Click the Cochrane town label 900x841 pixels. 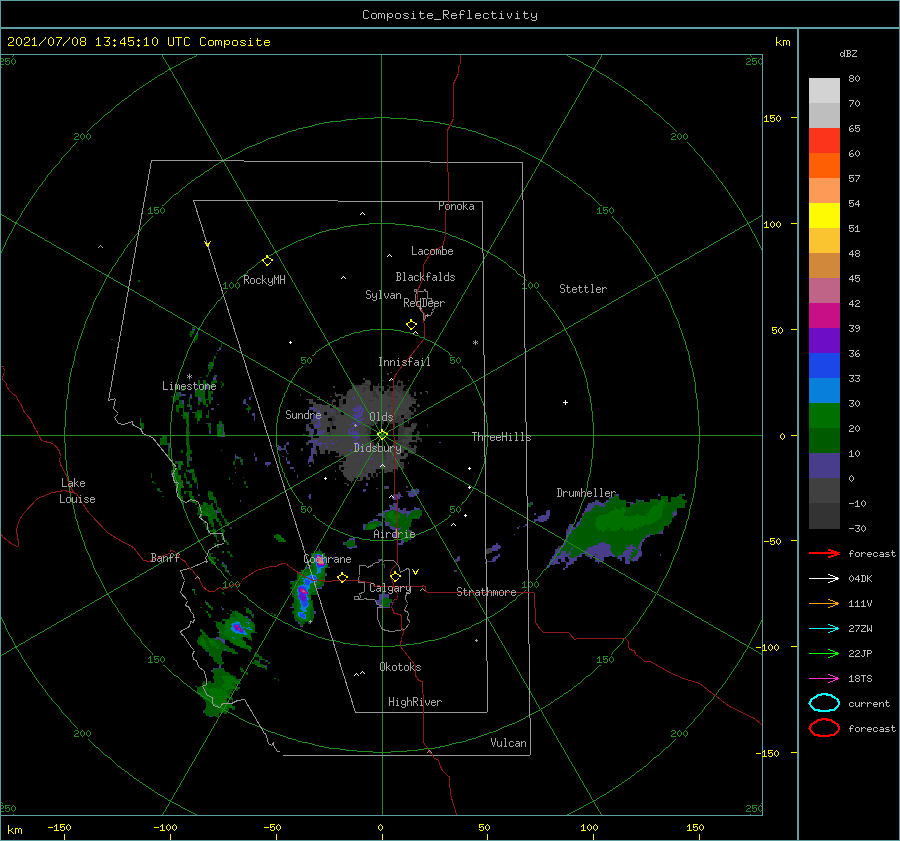pyautogui.click(x=327, y=559)
